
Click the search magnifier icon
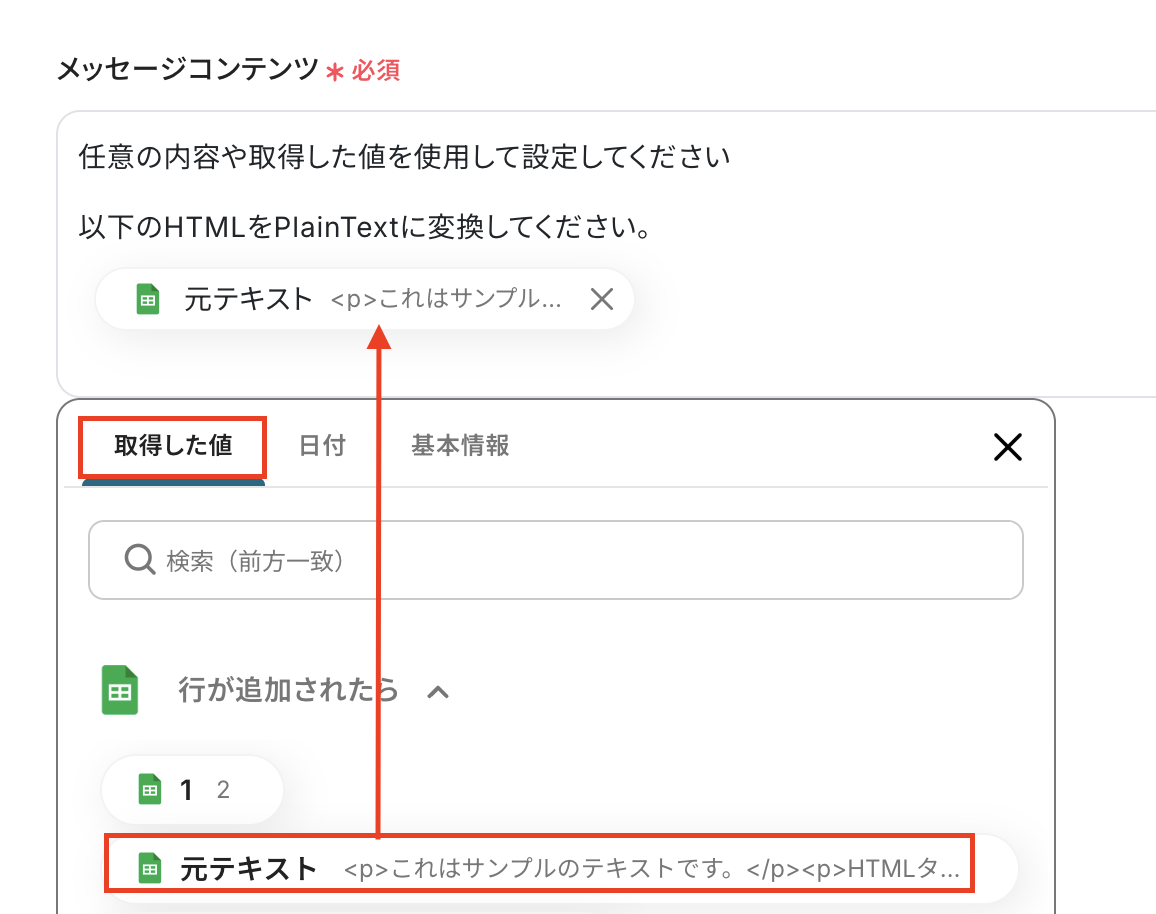tap(138, 559)
